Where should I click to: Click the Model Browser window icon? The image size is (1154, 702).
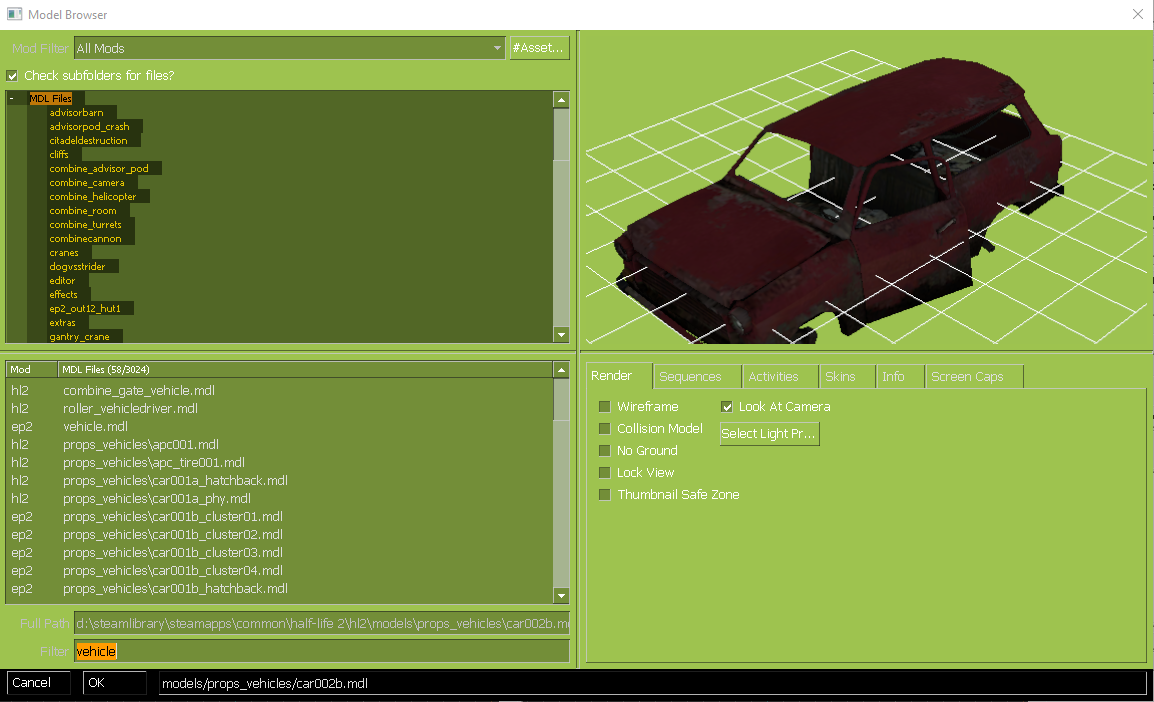point(14,14)
